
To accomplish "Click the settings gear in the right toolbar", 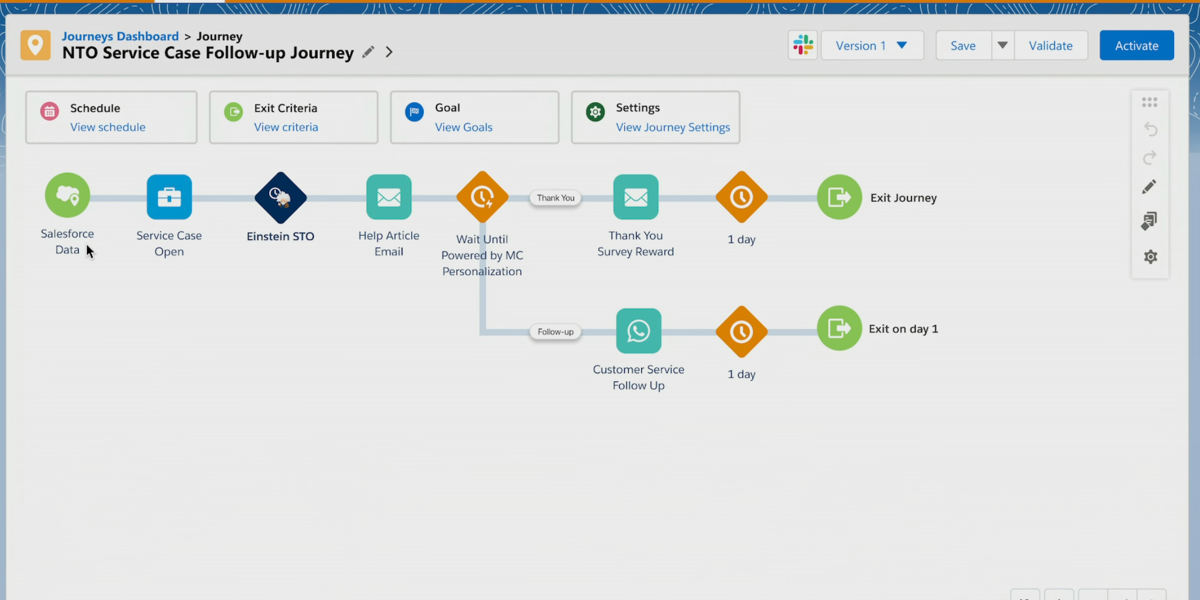I will 1150,257.
